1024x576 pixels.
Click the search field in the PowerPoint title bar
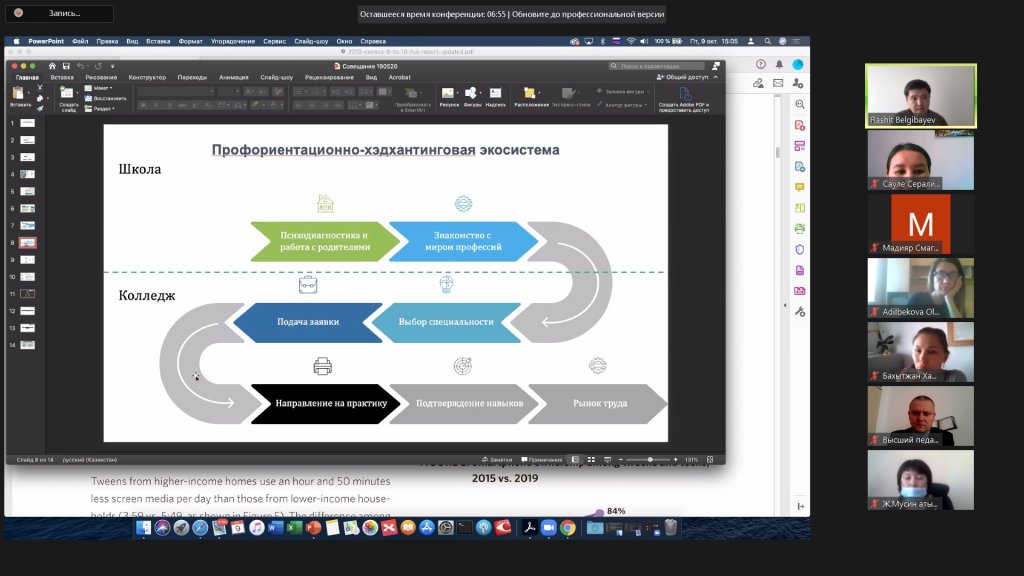coord(657,66)
